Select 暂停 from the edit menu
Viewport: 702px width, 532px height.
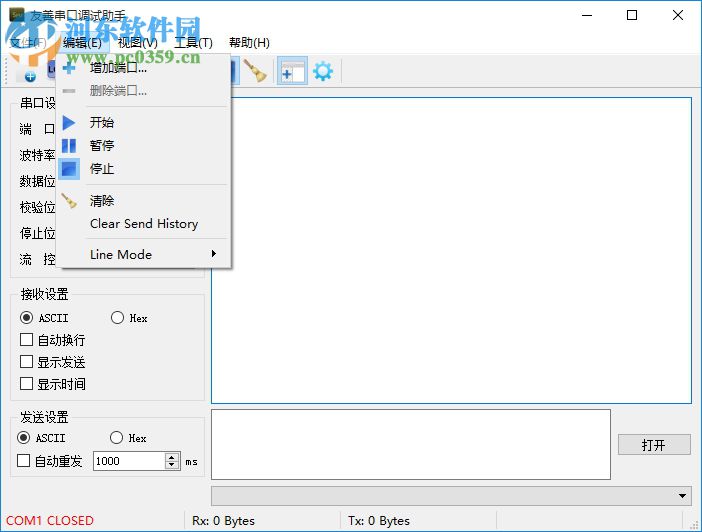(144, 146)
